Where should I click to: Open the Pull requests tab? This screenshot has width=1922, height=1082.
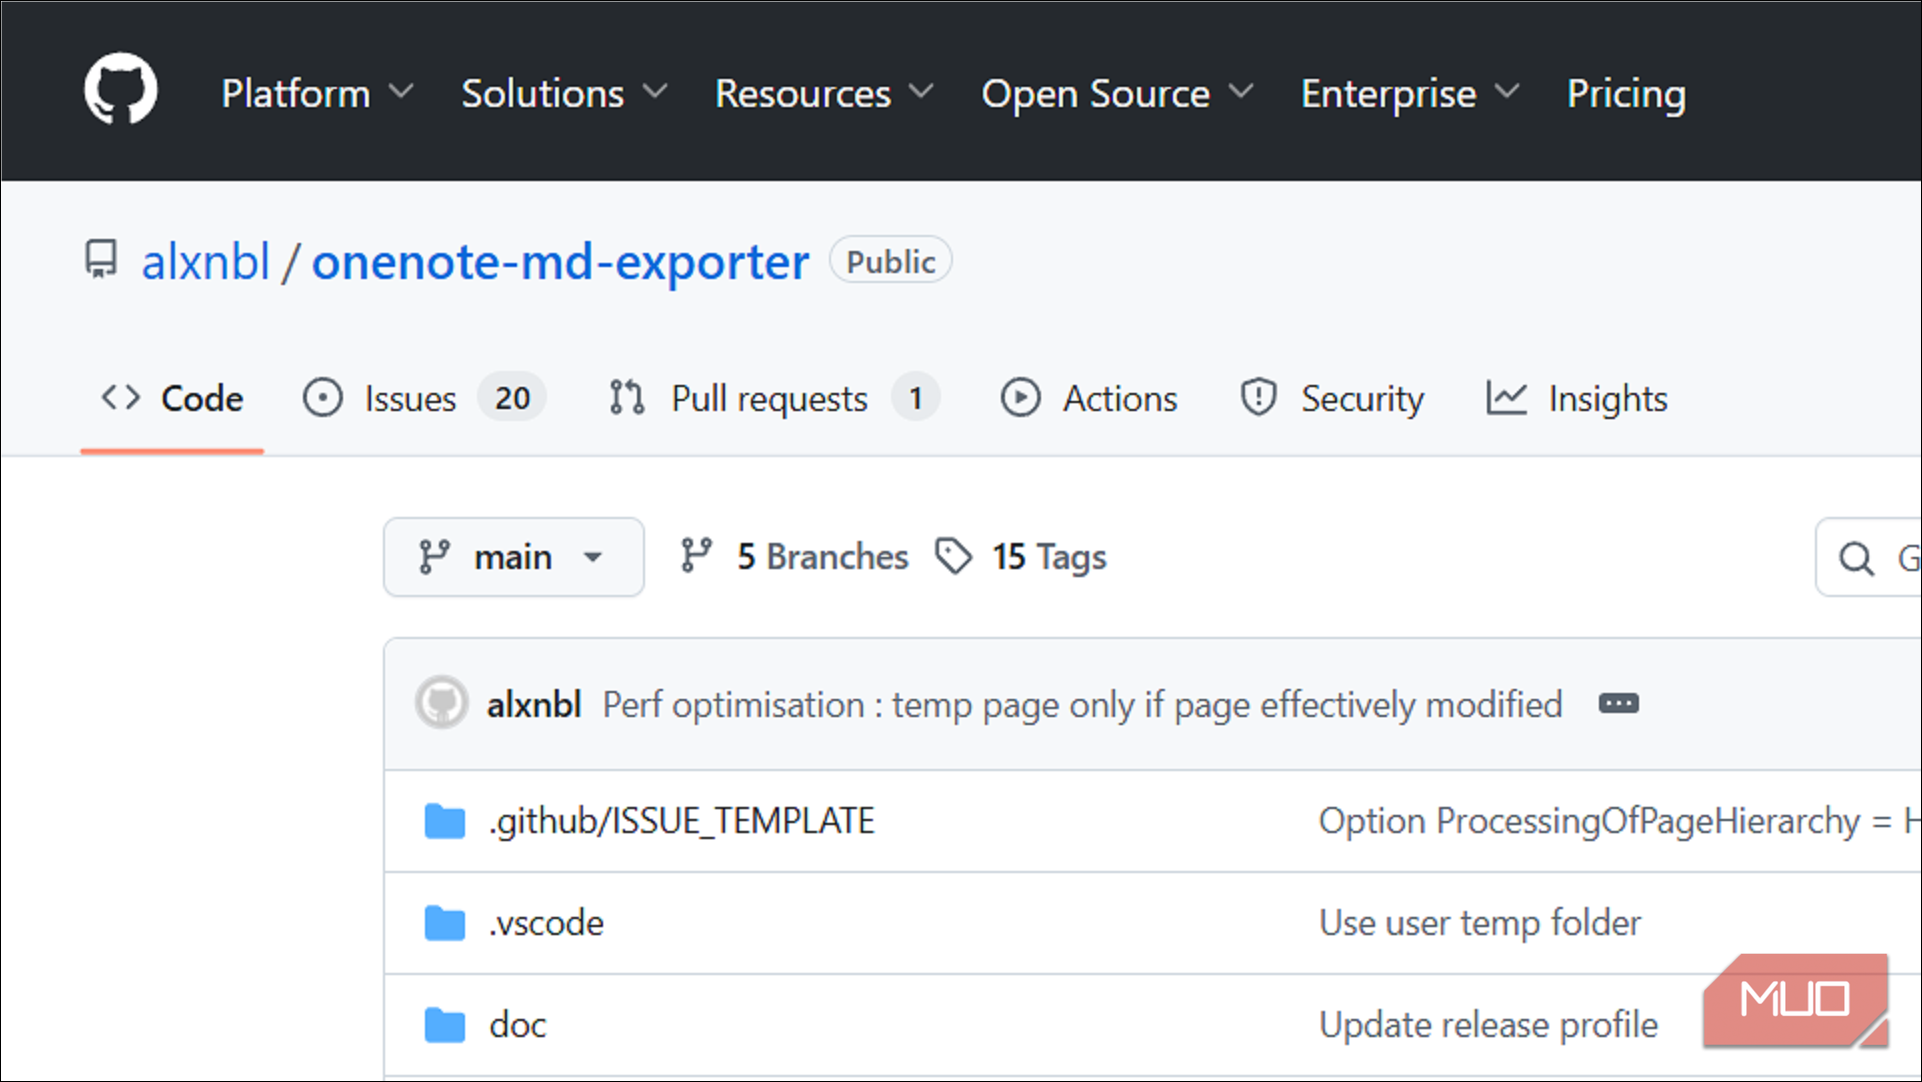[x=772, y=398]
